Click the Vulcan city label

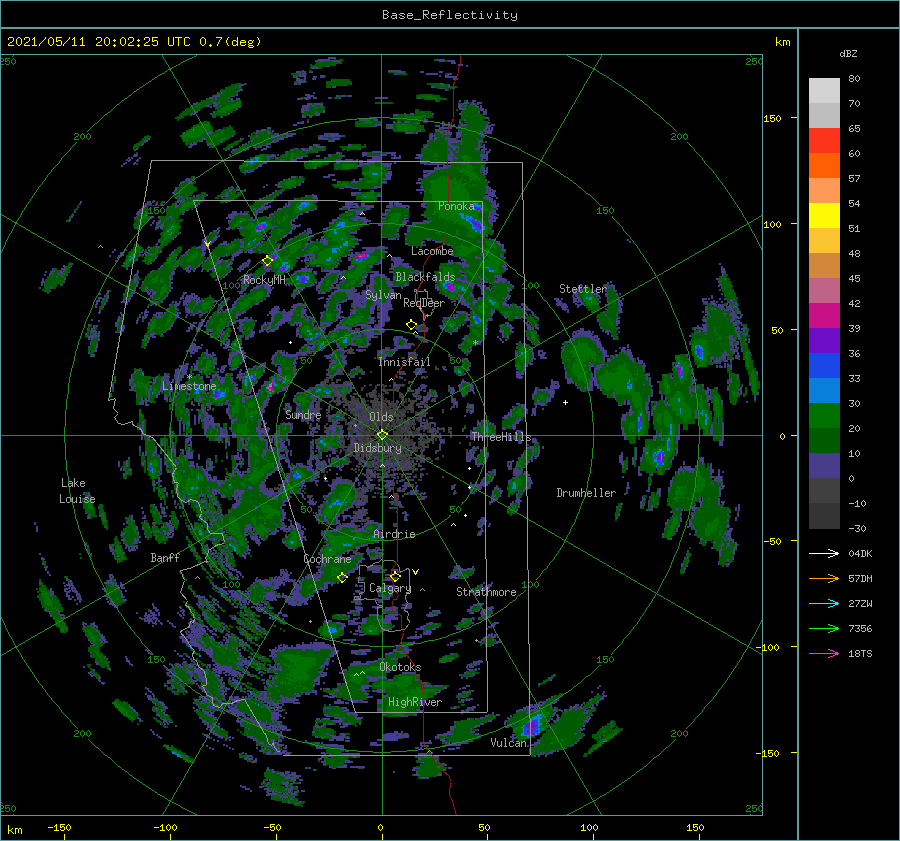click(509, 743)
